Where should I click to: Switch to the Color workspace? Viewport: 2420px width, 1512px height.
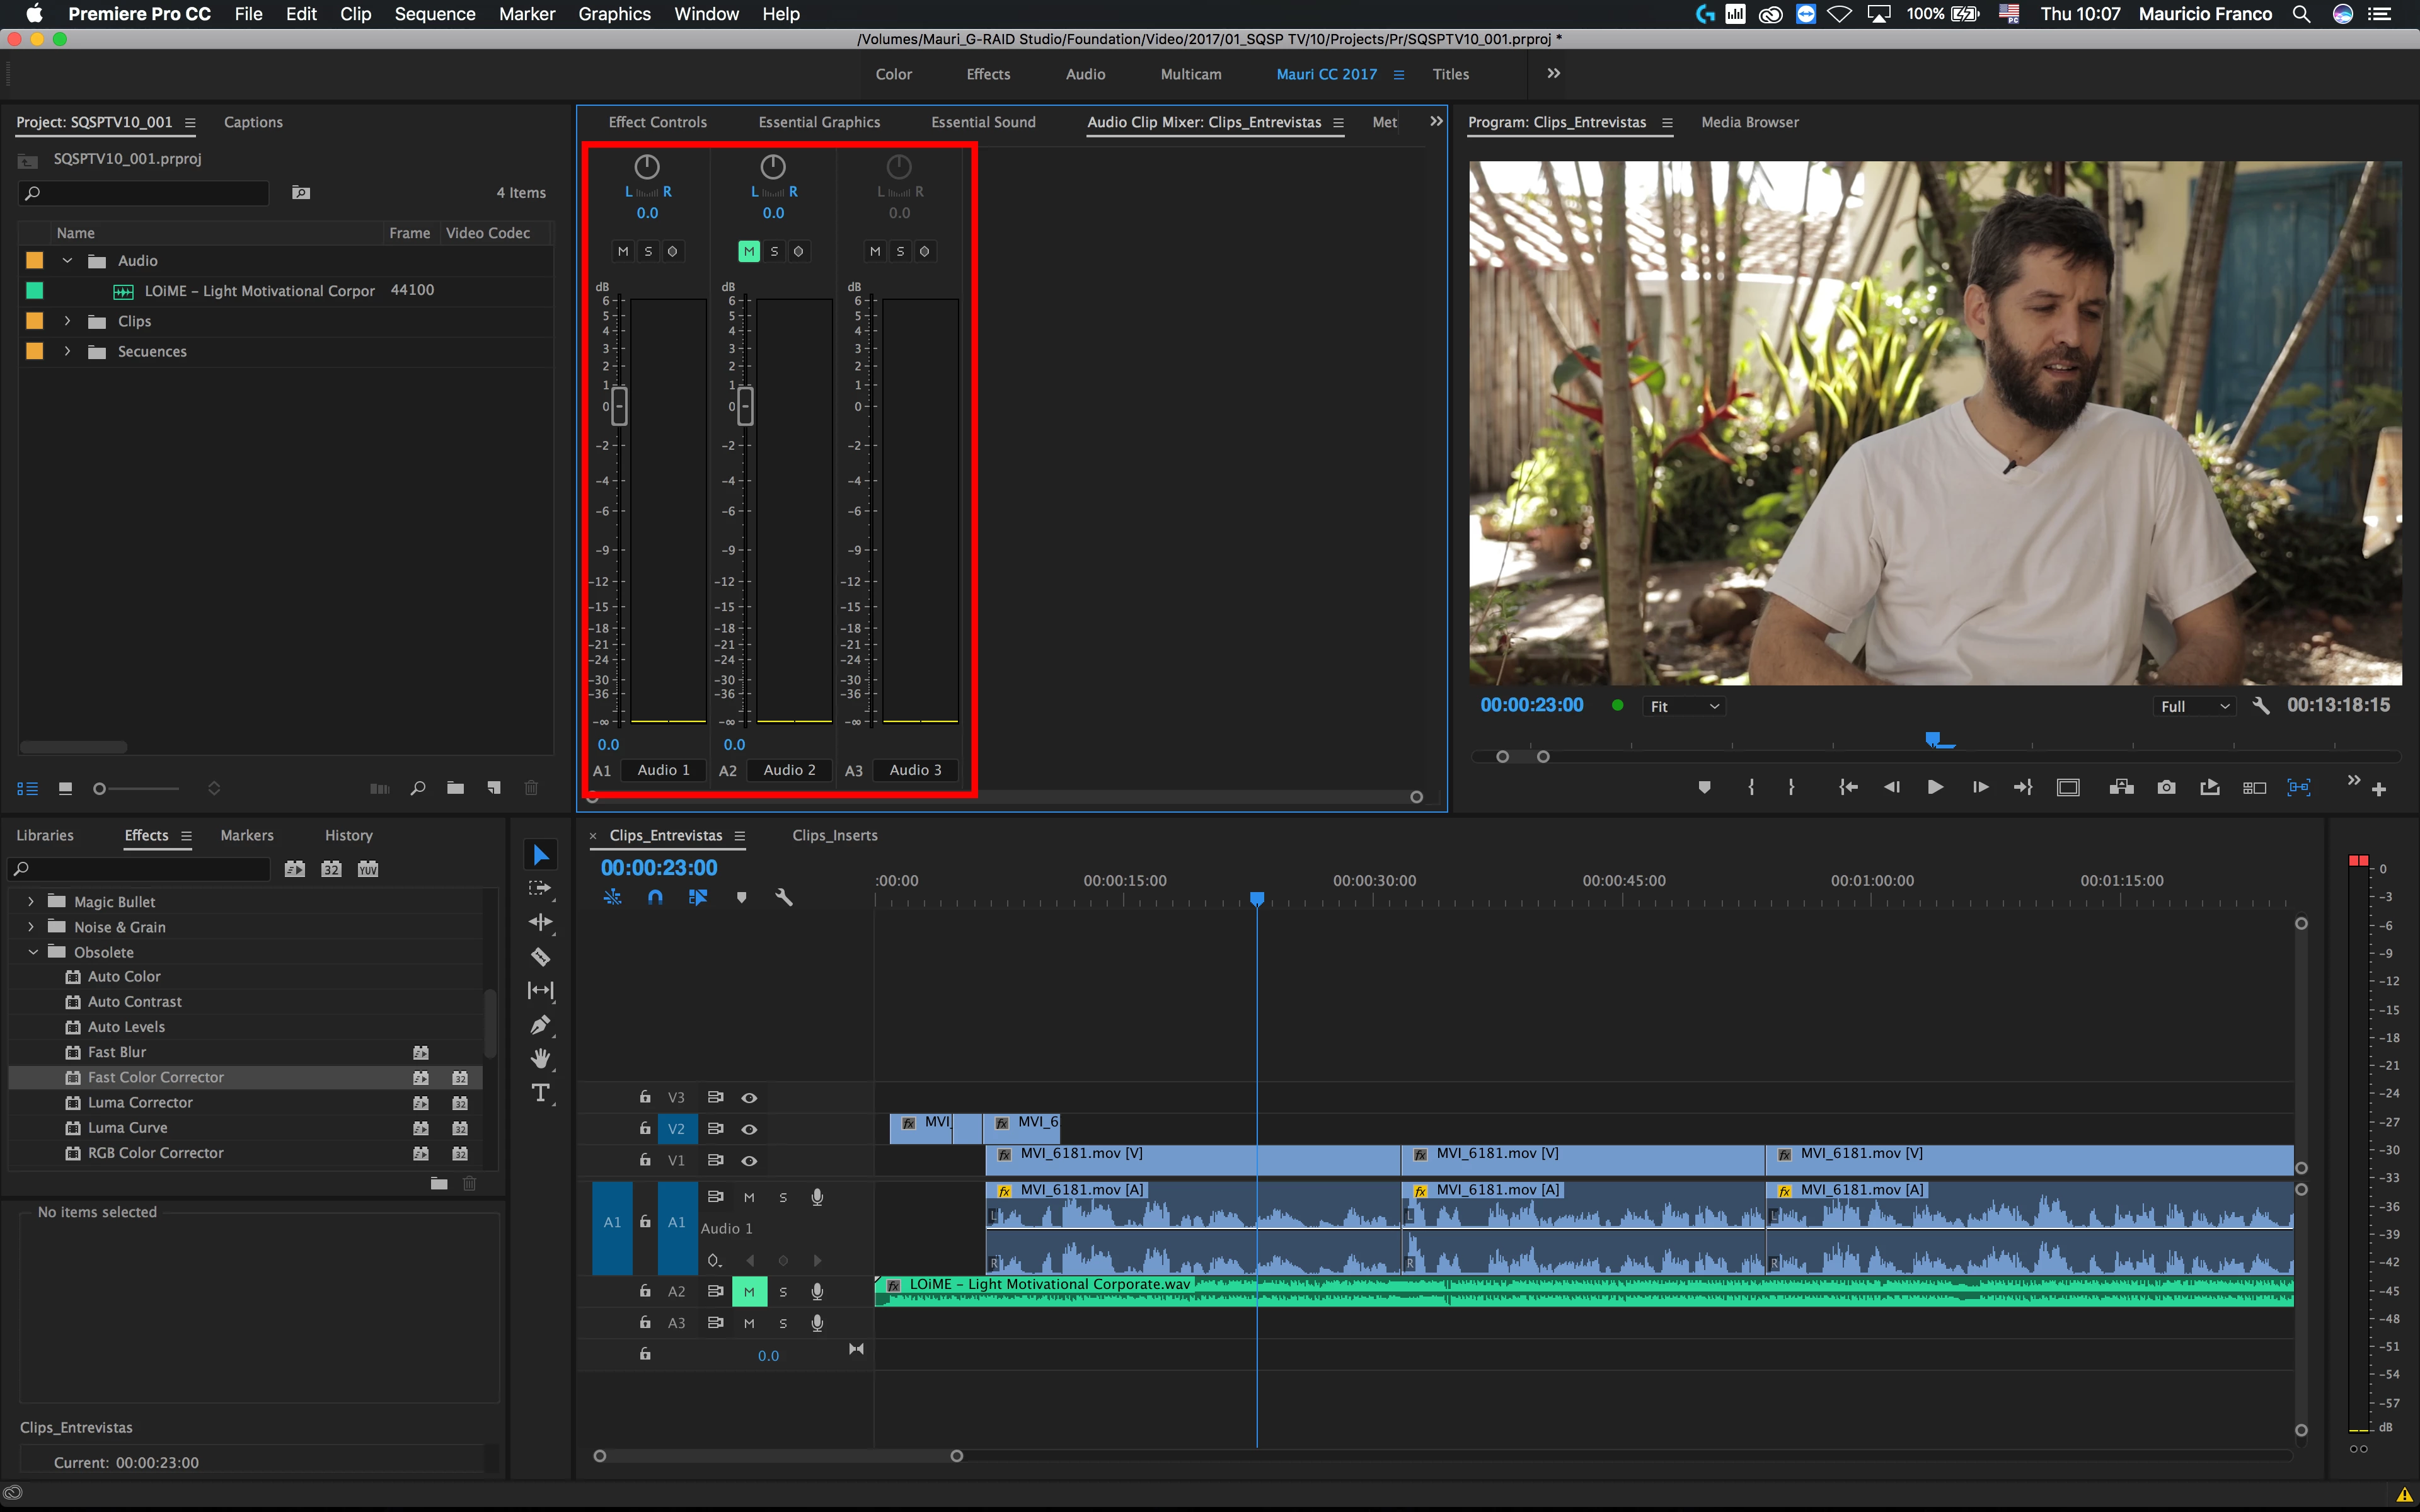(x=893, y=74)
